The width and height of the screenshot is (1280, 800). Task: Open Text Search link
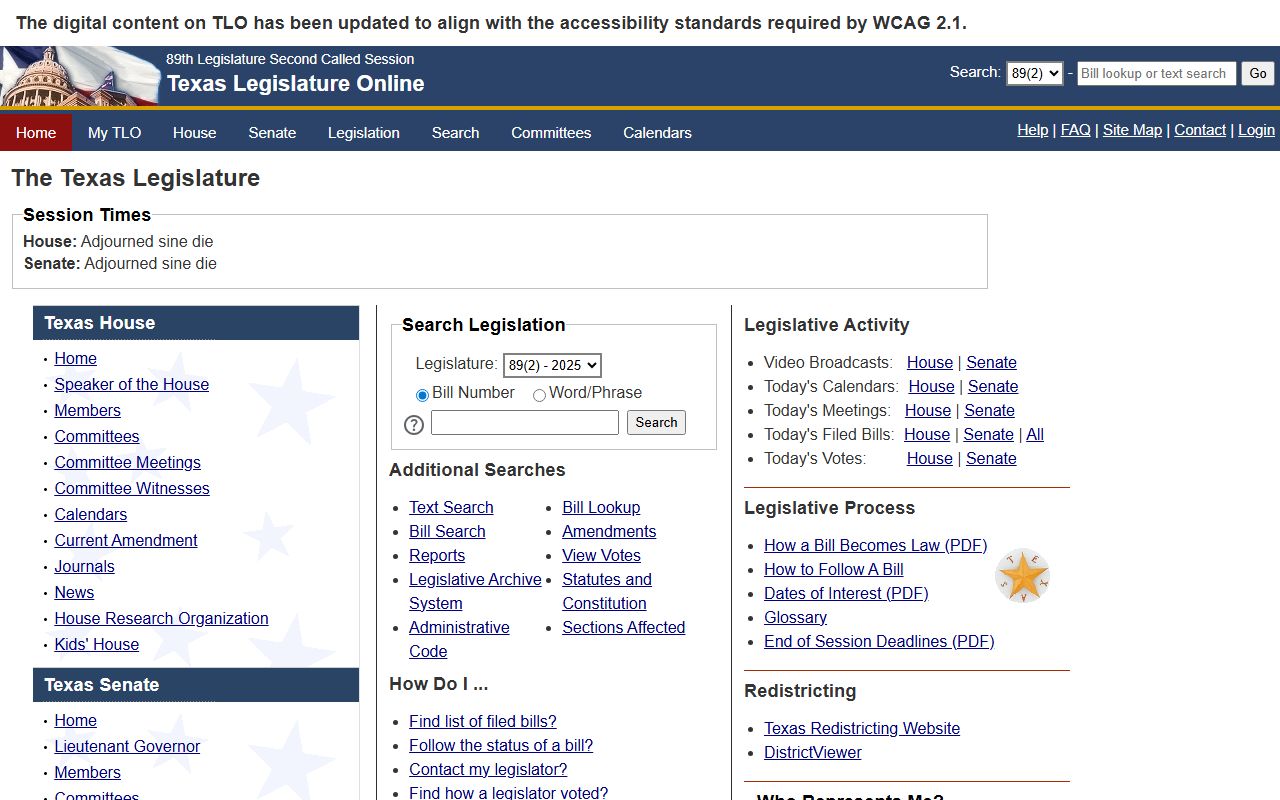click(x=451, y=507)
